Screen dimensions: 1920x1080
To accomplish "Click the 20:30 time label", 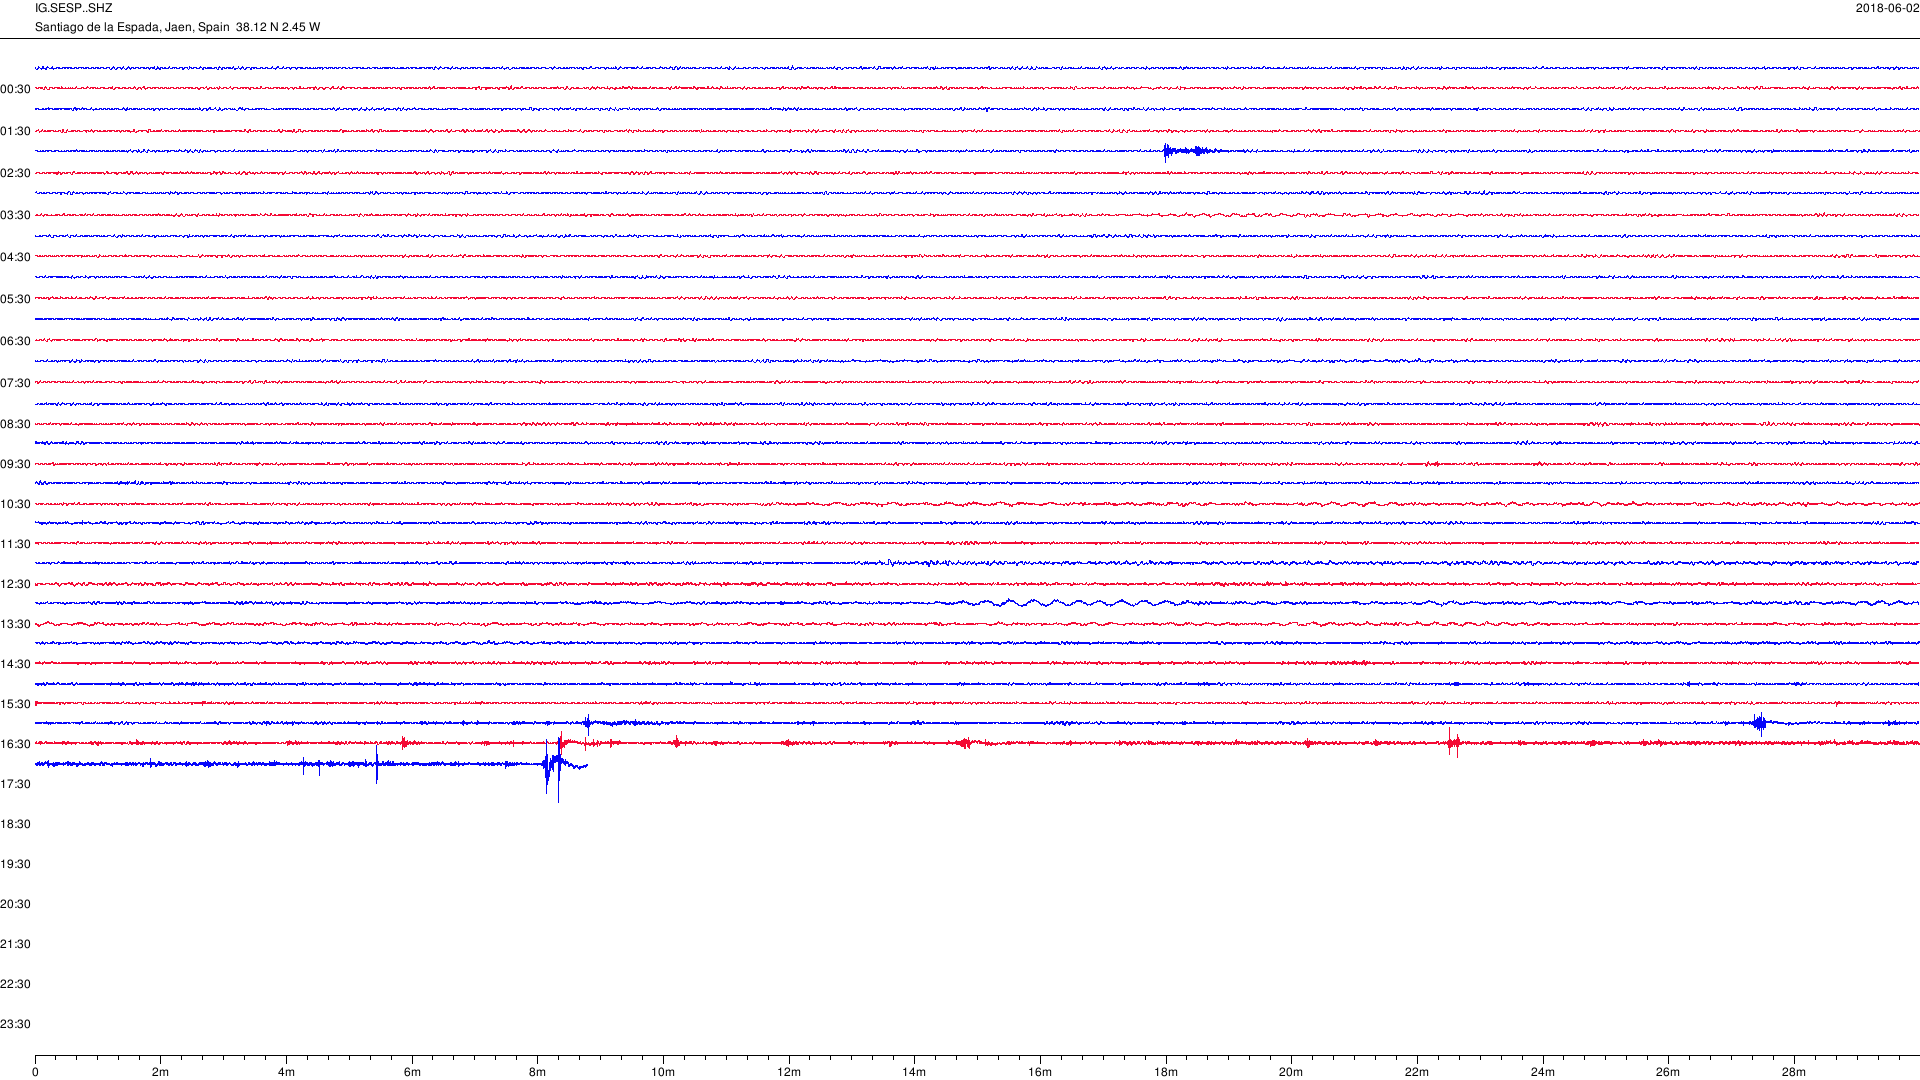I will [x=15, y=904].
